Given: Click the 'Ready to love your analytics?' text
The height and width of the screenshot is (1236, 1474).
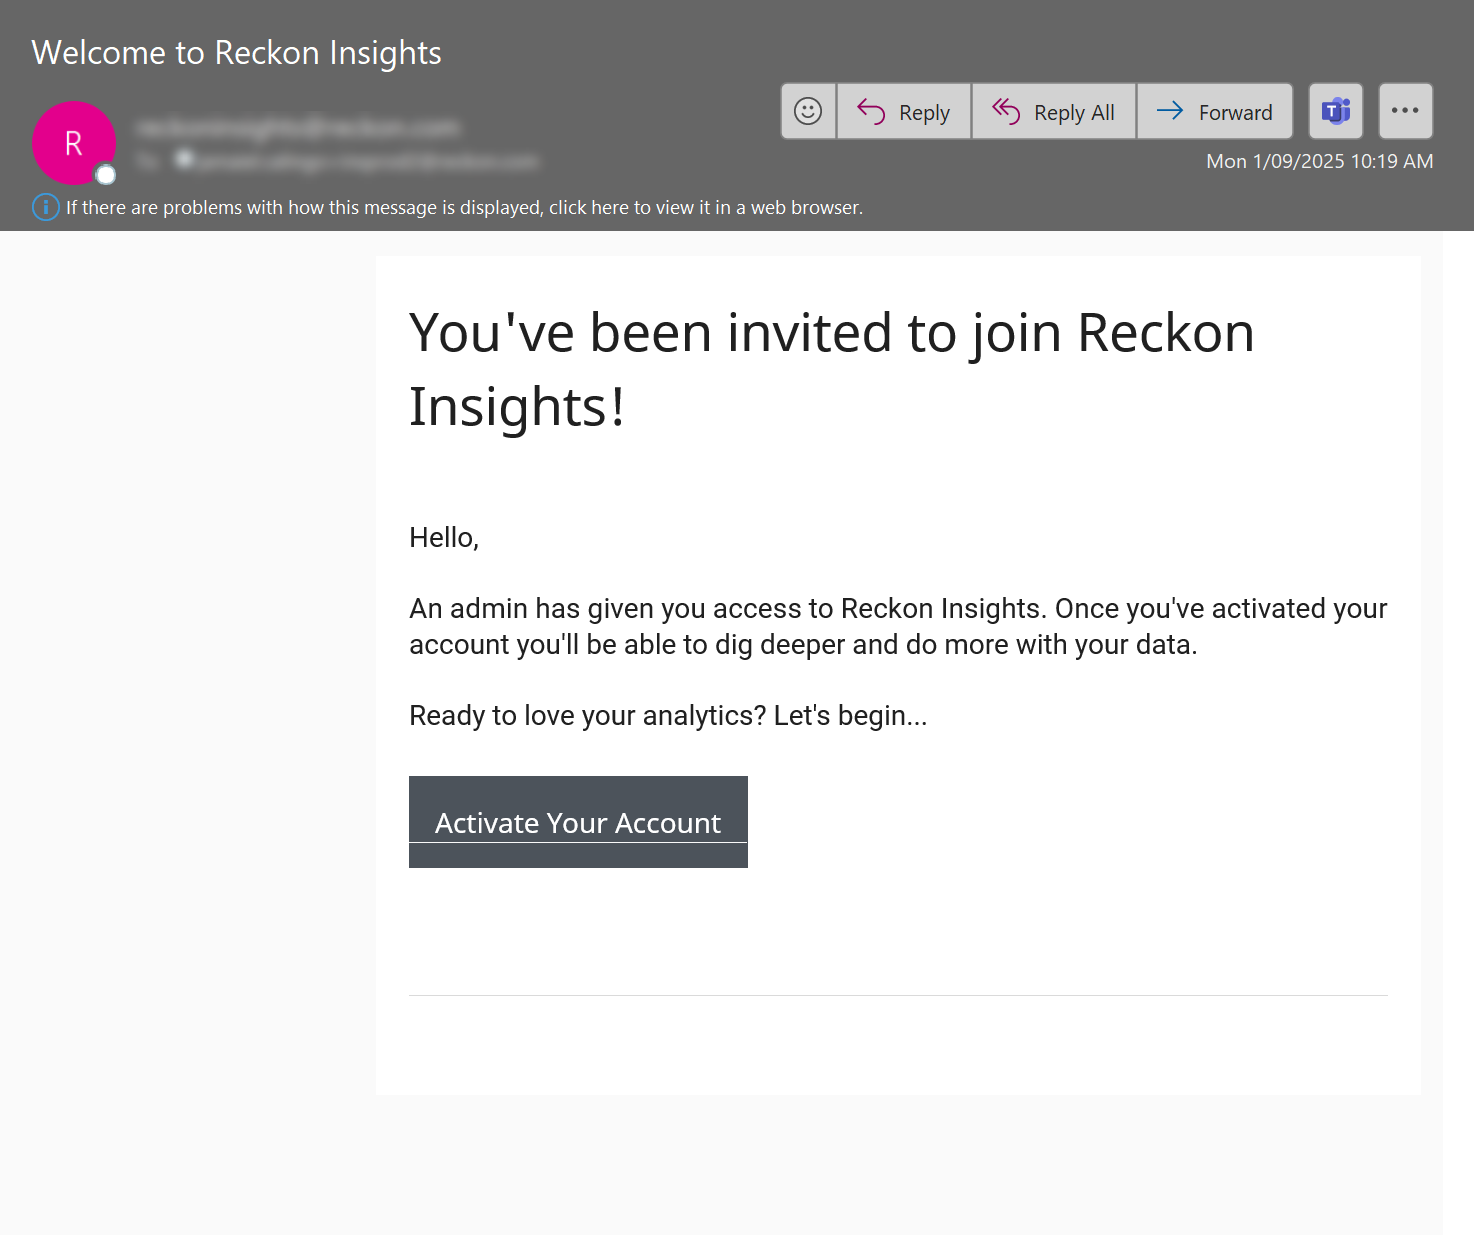Looking at the screenshot, I should pos(668,716).
